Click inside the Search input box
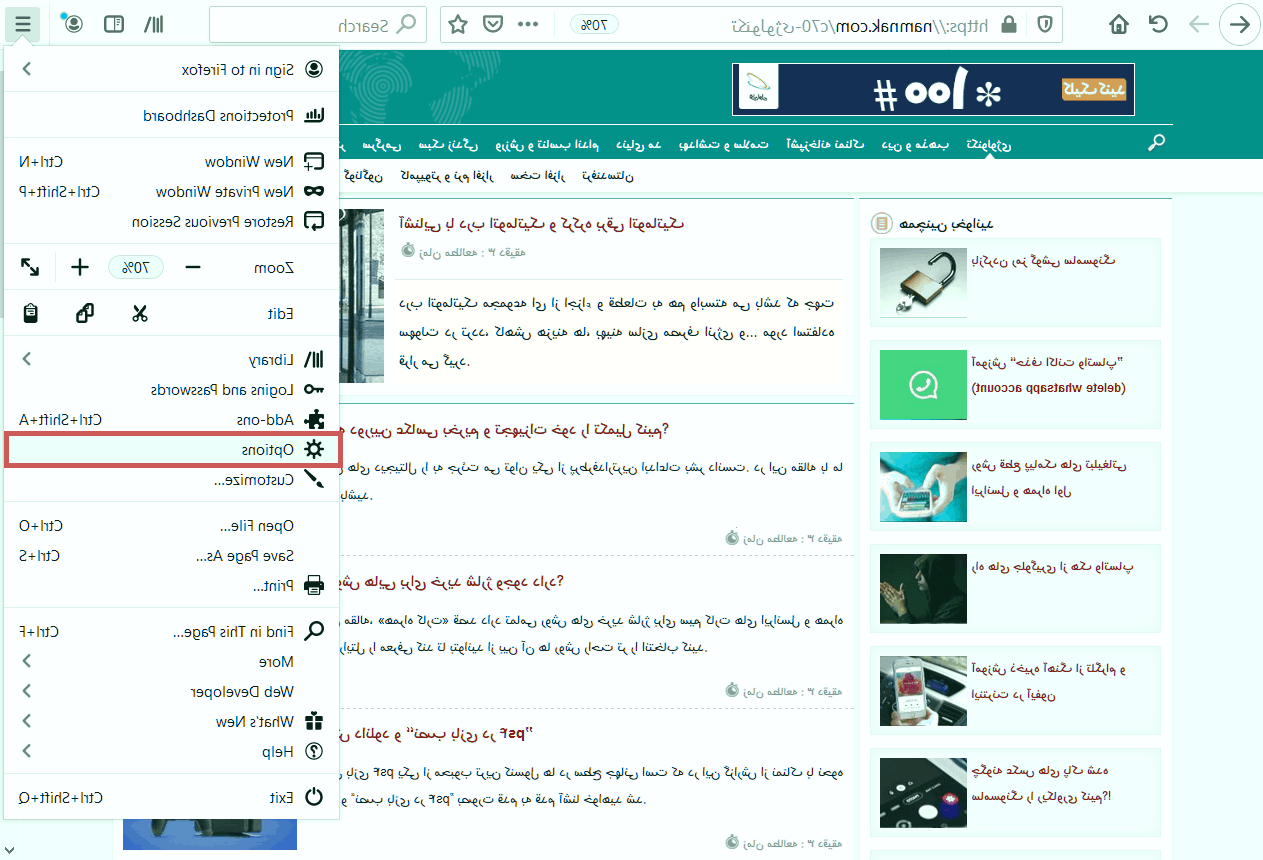Viewport: 1263px width, 860px height. [x=300, y=24]
